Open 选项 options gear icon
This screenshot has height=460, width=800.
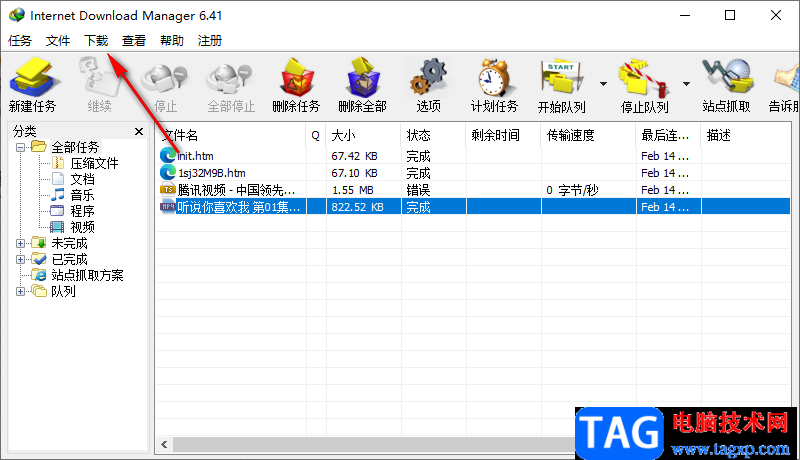[x=429, y=85]
